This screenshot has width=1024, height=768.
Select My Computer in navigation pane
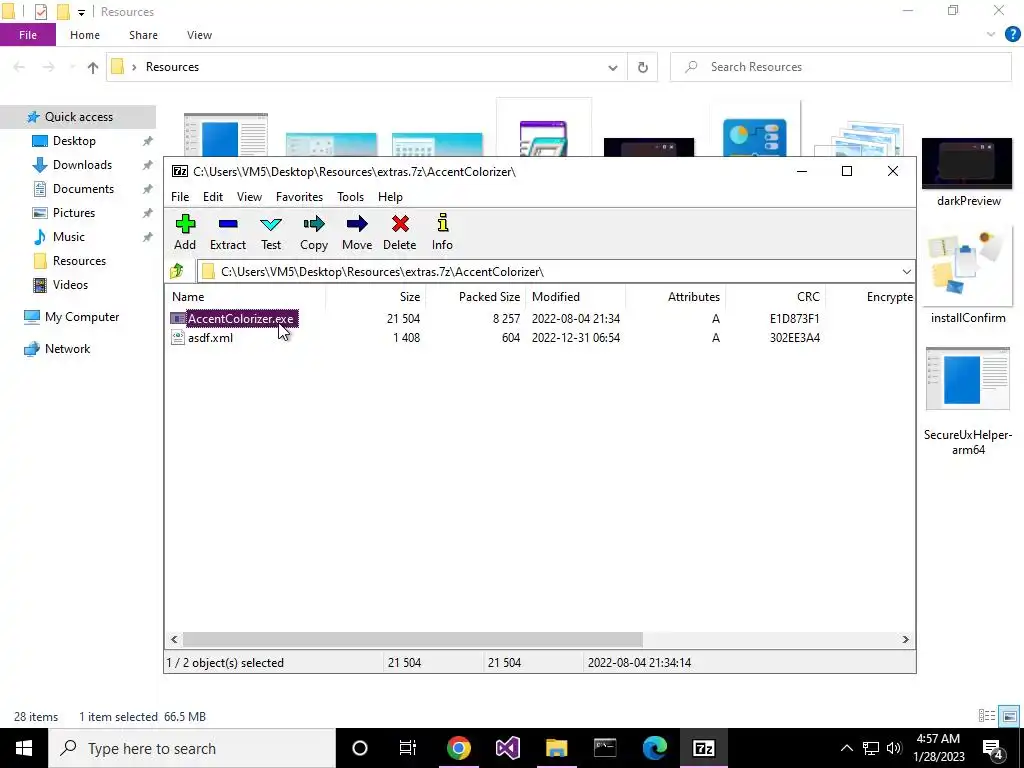(82, 317)
